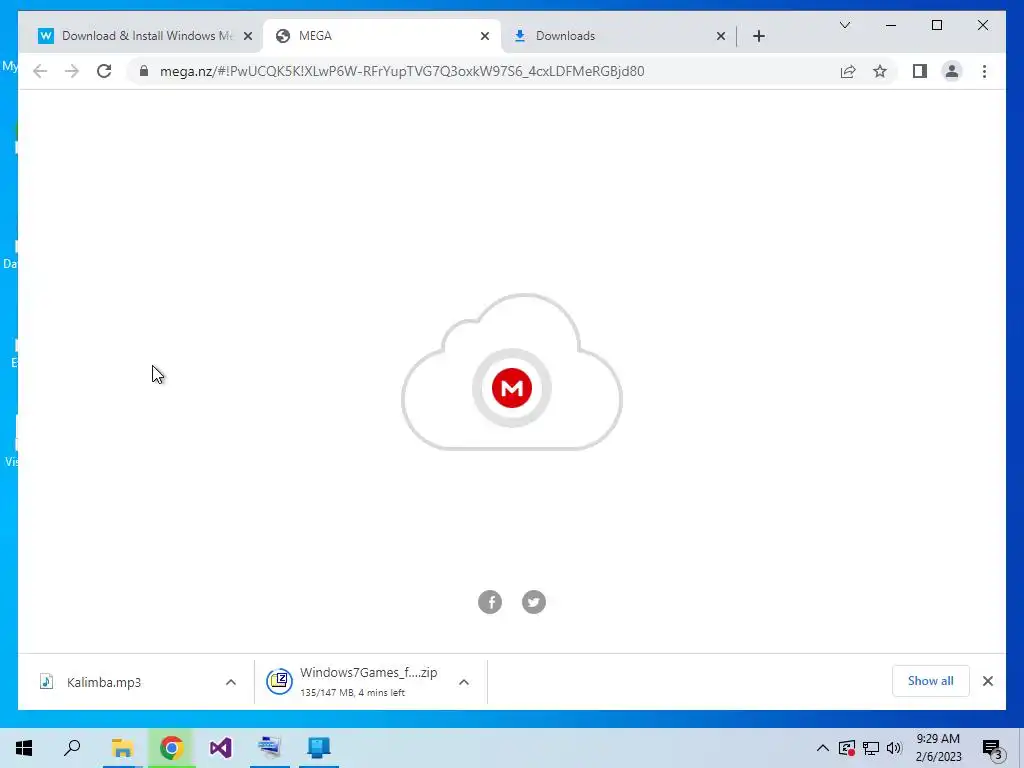Click the address bar URL
The width and height of the screenshot is (1024, 768).
[402, 71]
